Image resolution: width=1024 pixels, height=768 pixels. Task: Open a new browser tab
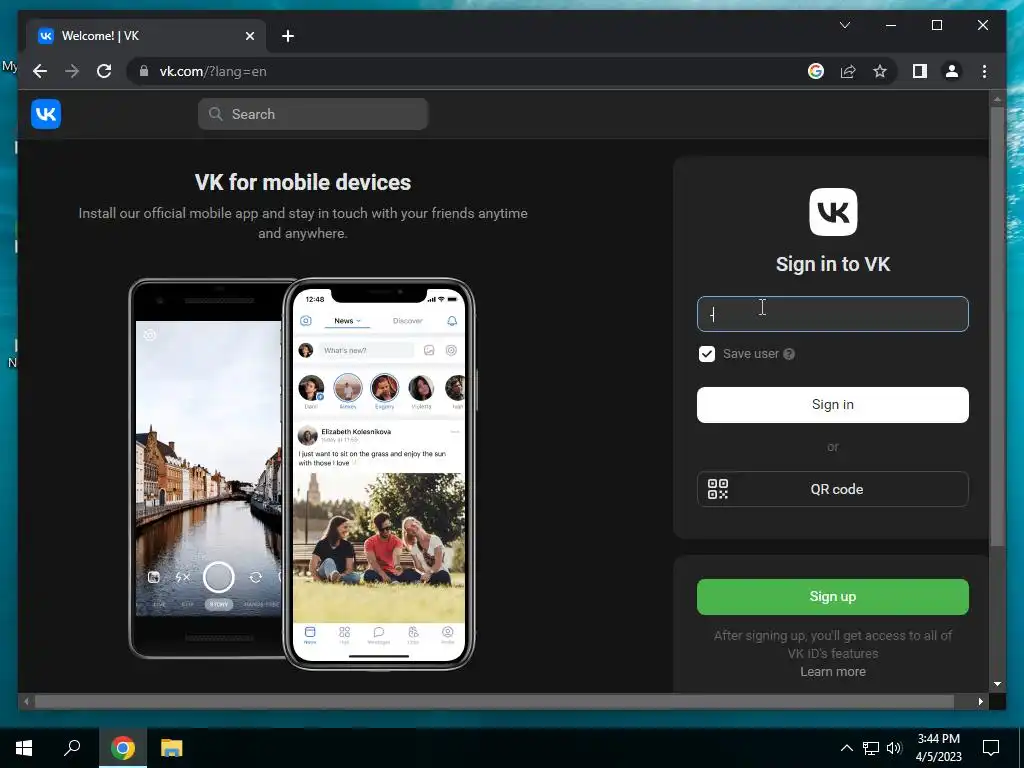pyautogui.click(x=288, y=36)
